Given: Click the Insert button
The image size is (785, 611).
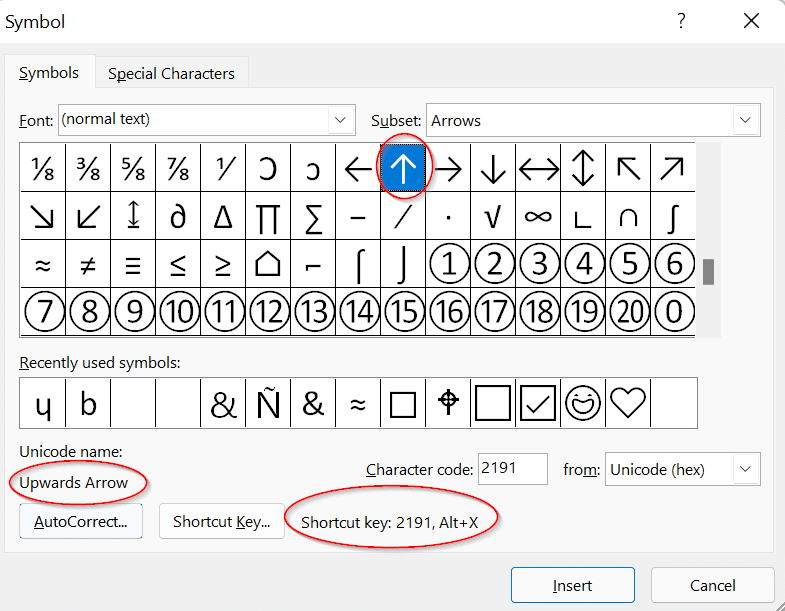Looking at the screenshot, I should [x=572, y=586].
